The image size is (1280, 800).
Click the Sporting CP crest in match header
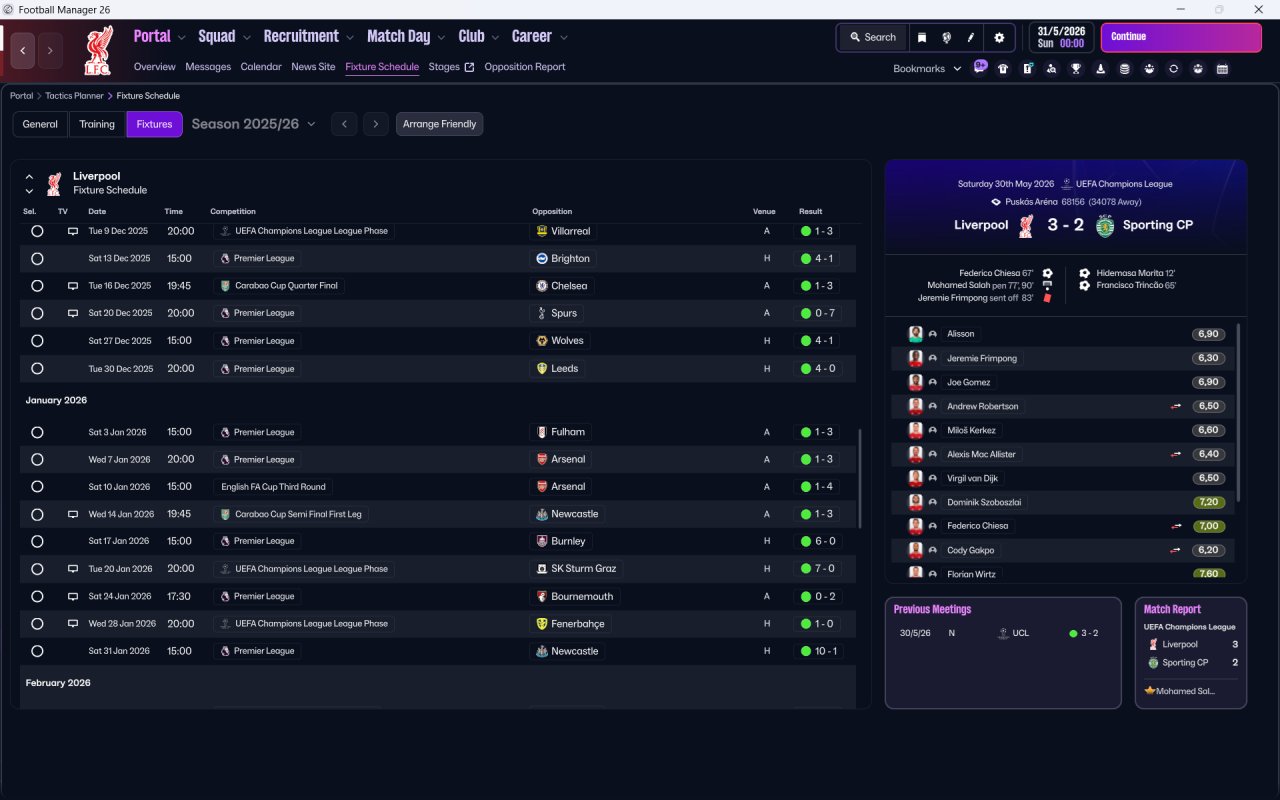1104,225
